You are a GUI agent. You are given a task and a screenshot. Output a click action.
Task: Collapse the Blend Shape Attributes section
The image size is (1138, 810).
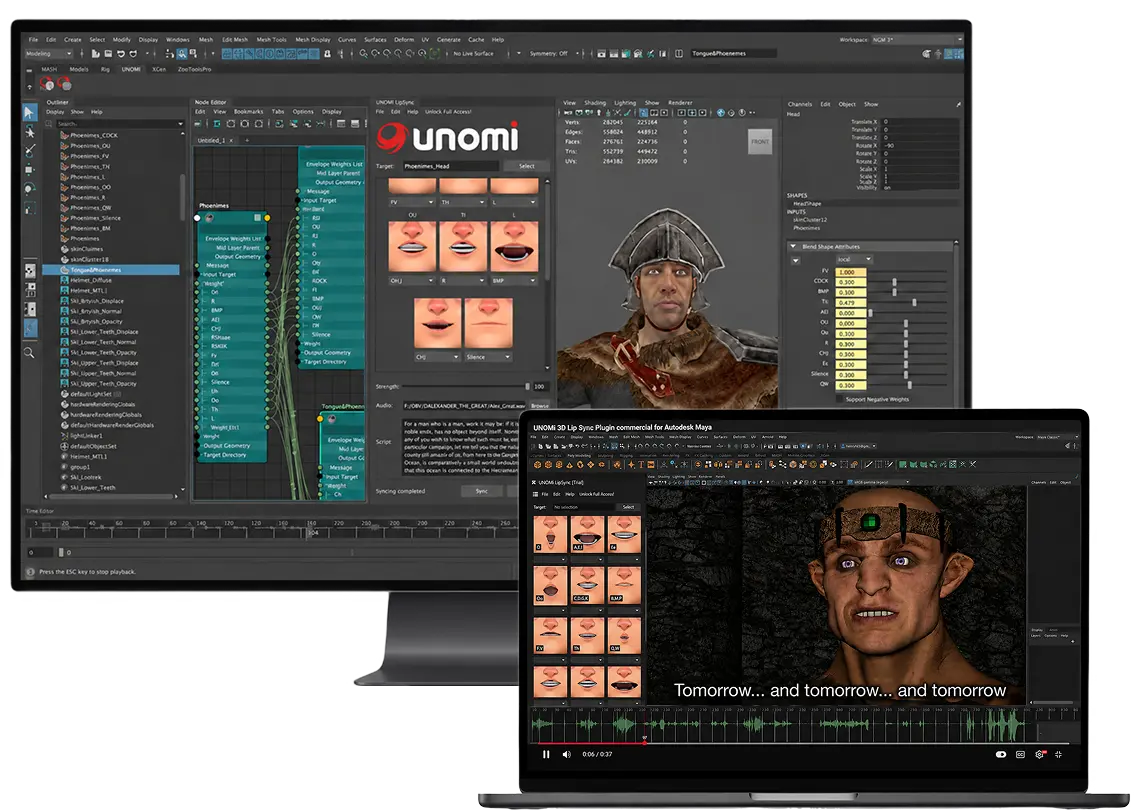793,247
